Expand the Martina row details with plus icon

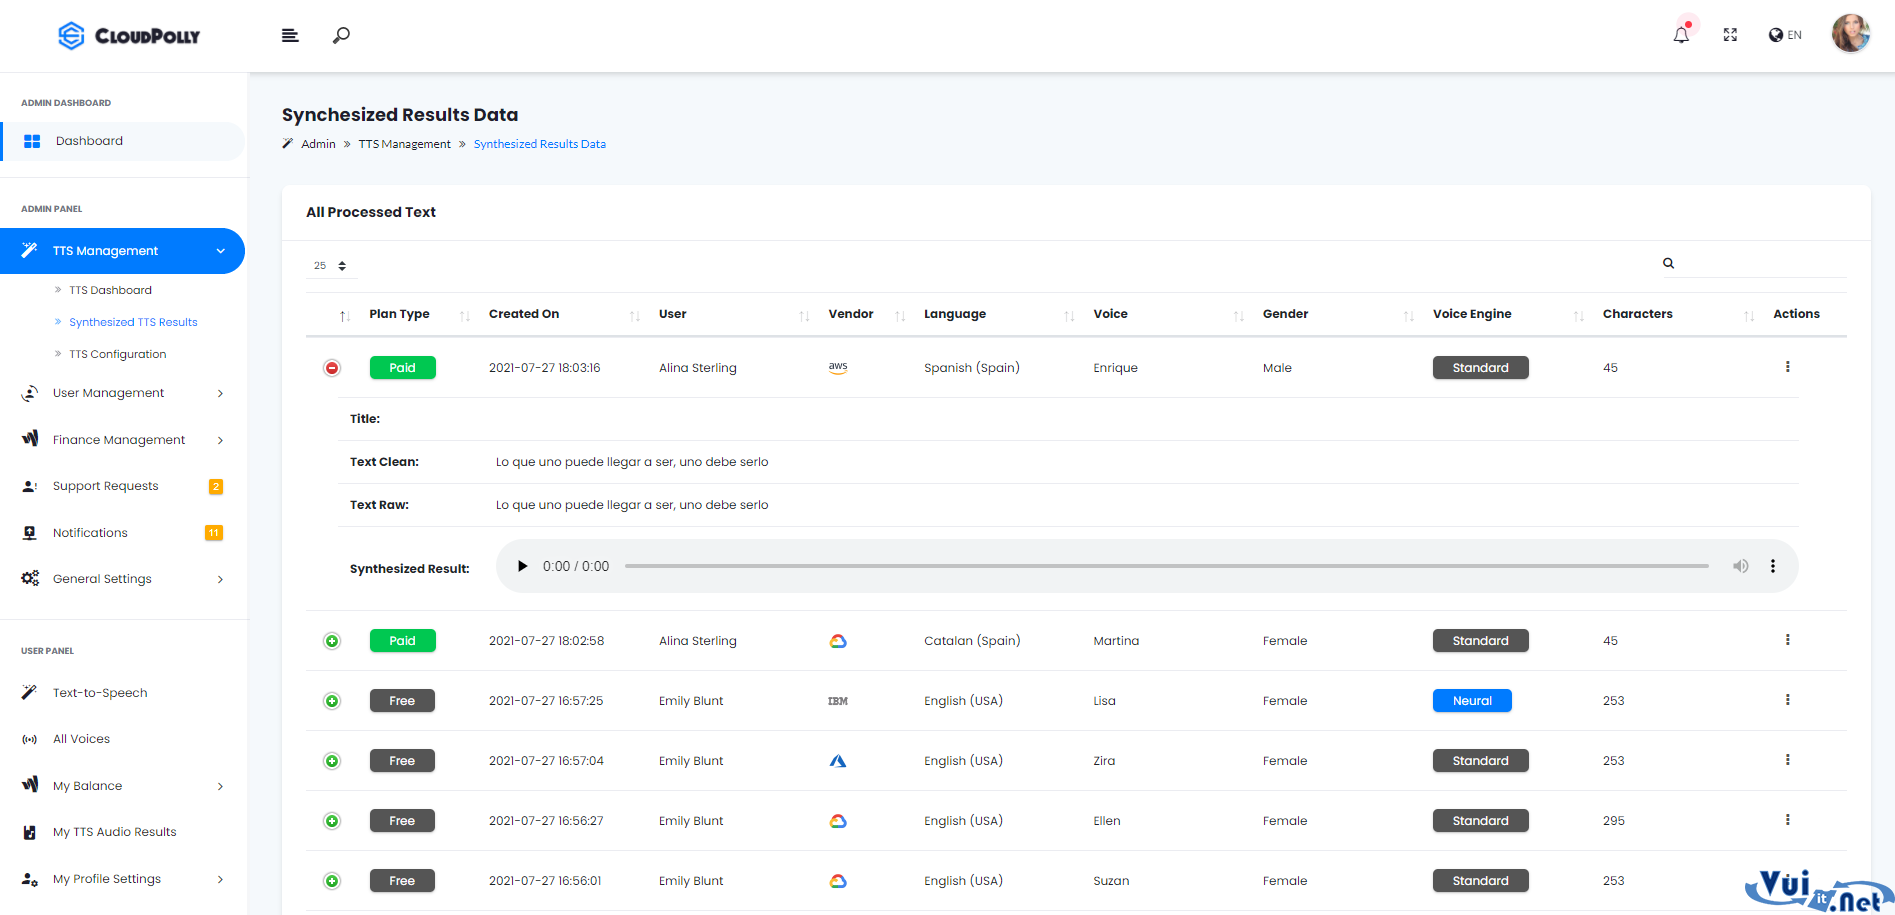332,641
